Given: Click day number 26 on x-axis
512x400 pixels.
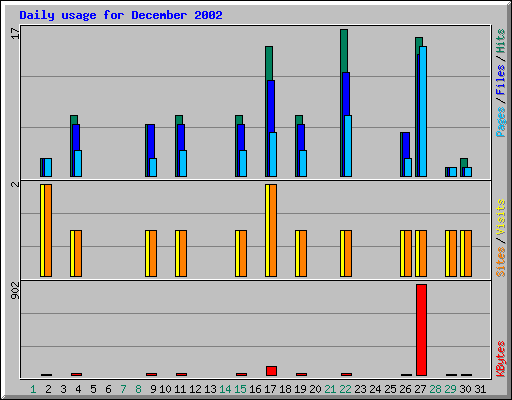Looking at the screenshot, I should point(405,389).
